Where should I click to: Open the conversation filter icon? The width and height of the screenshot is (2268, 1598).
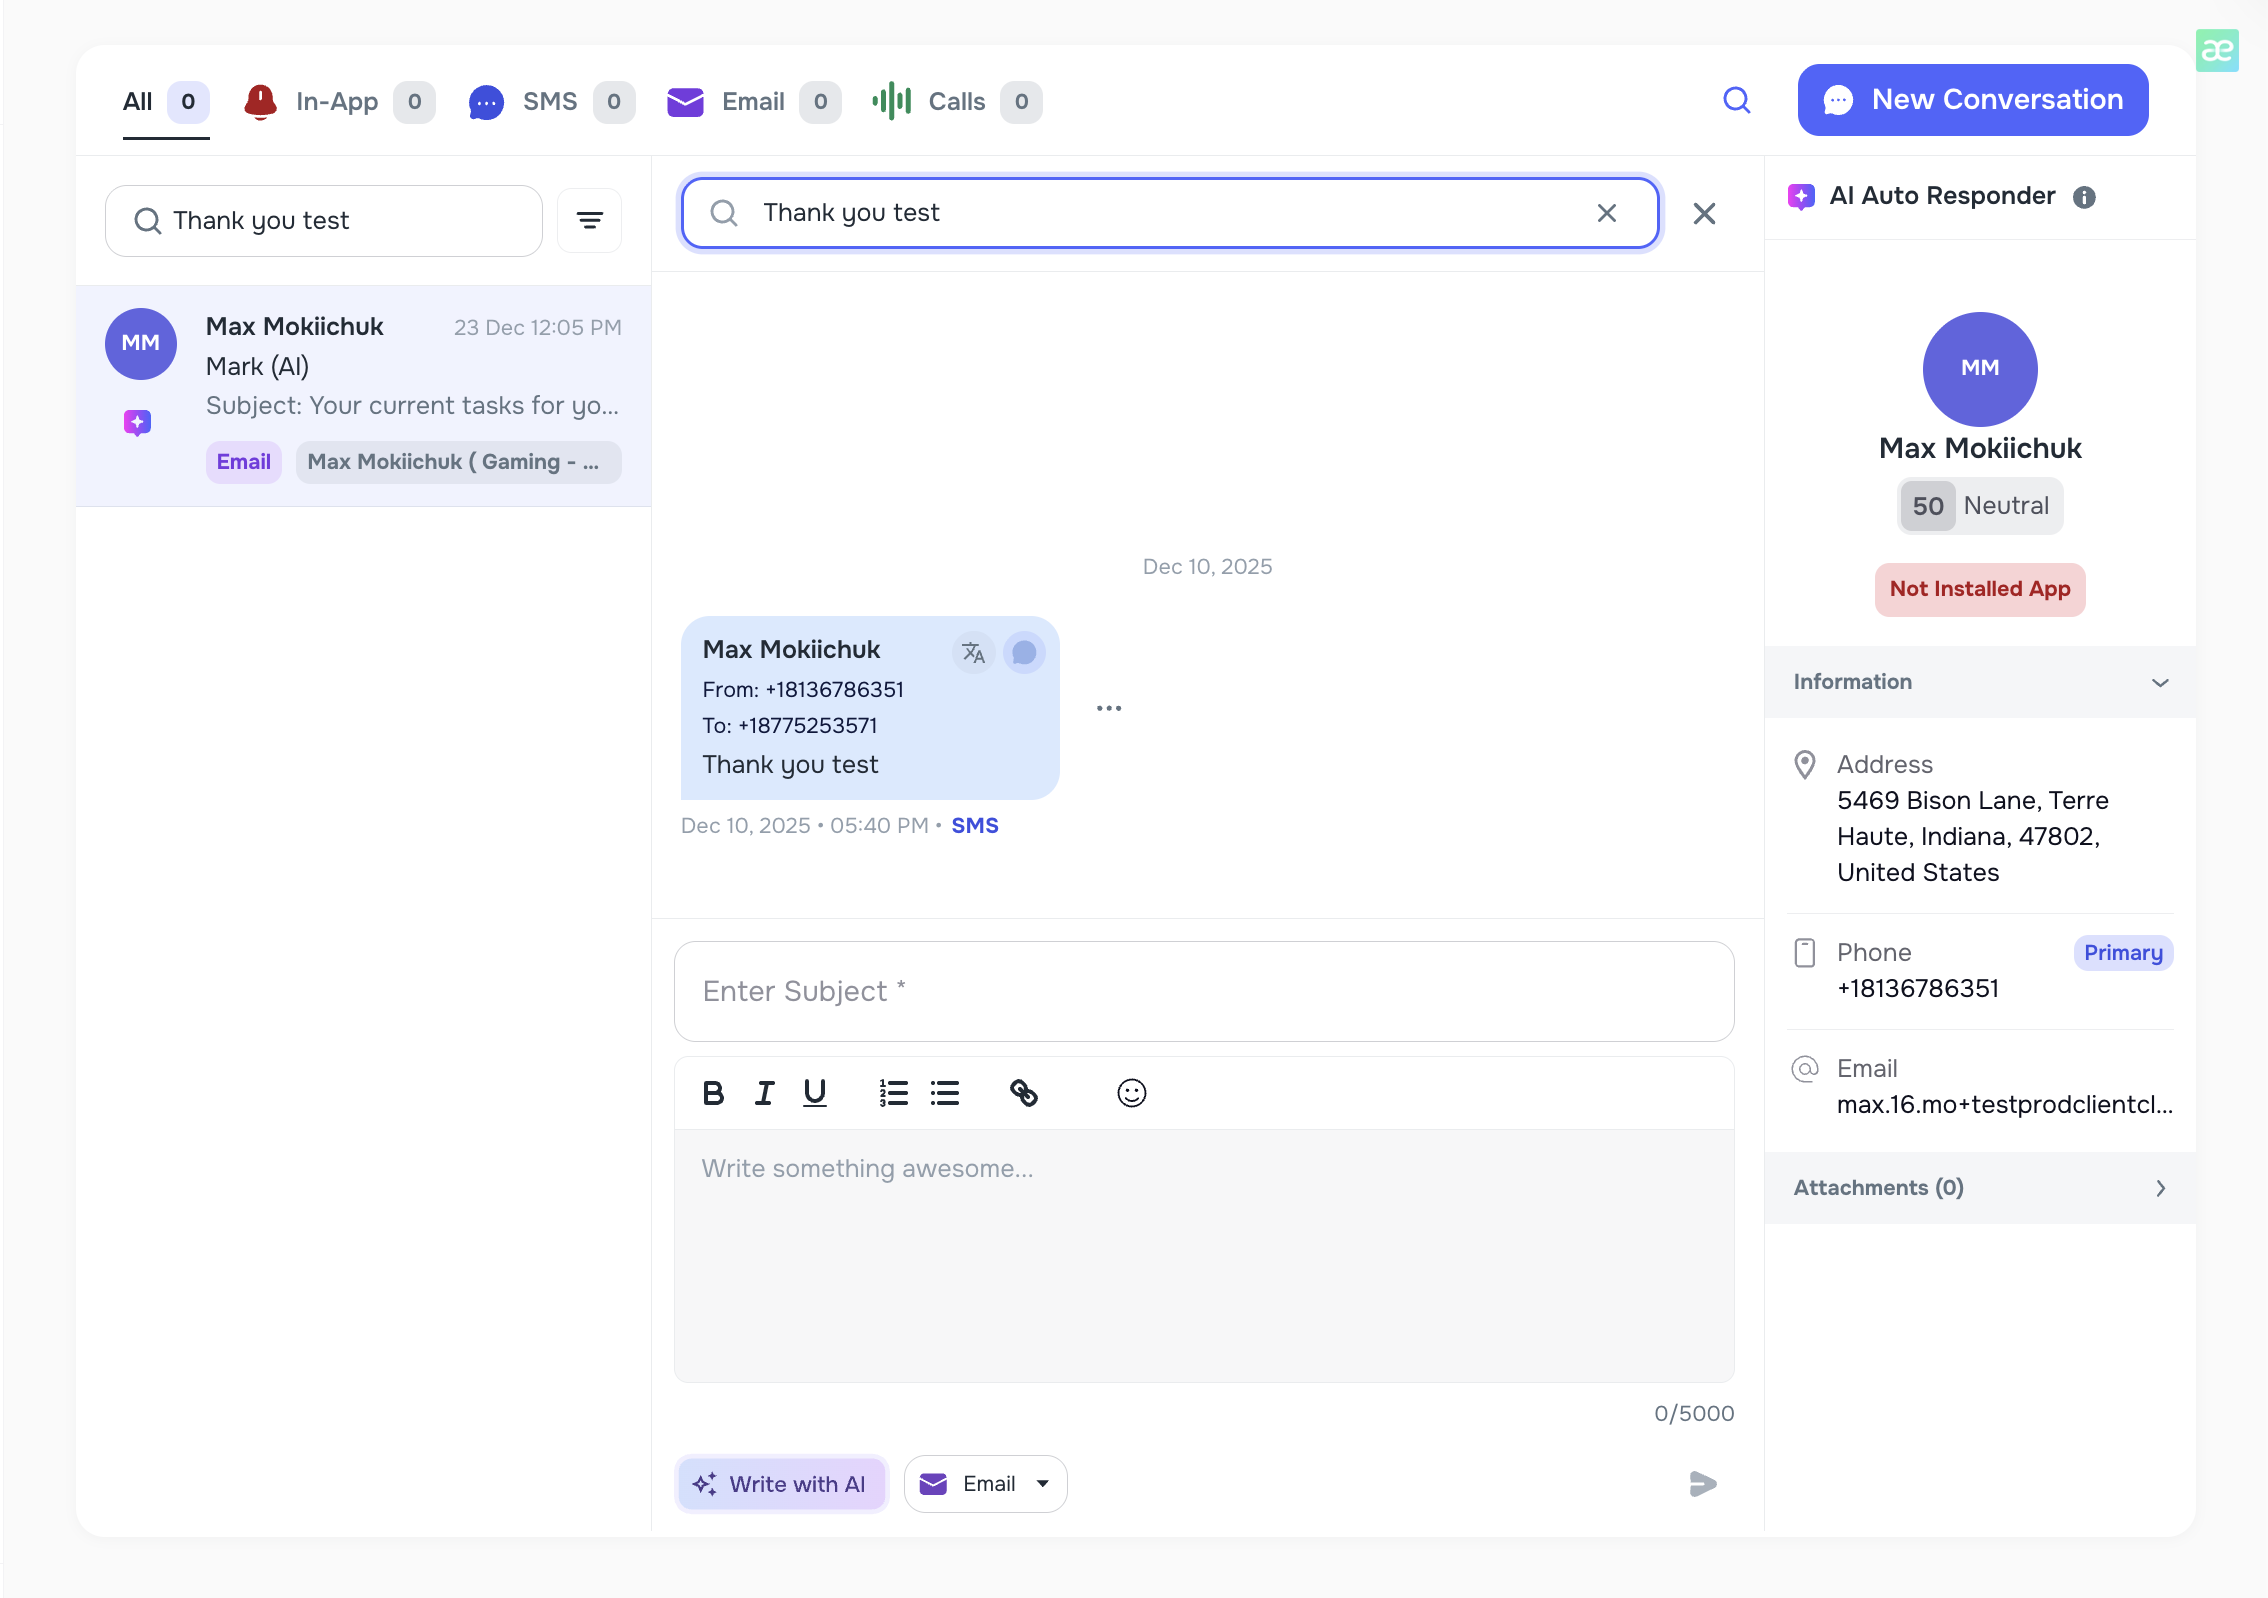(x=589, y=220)
